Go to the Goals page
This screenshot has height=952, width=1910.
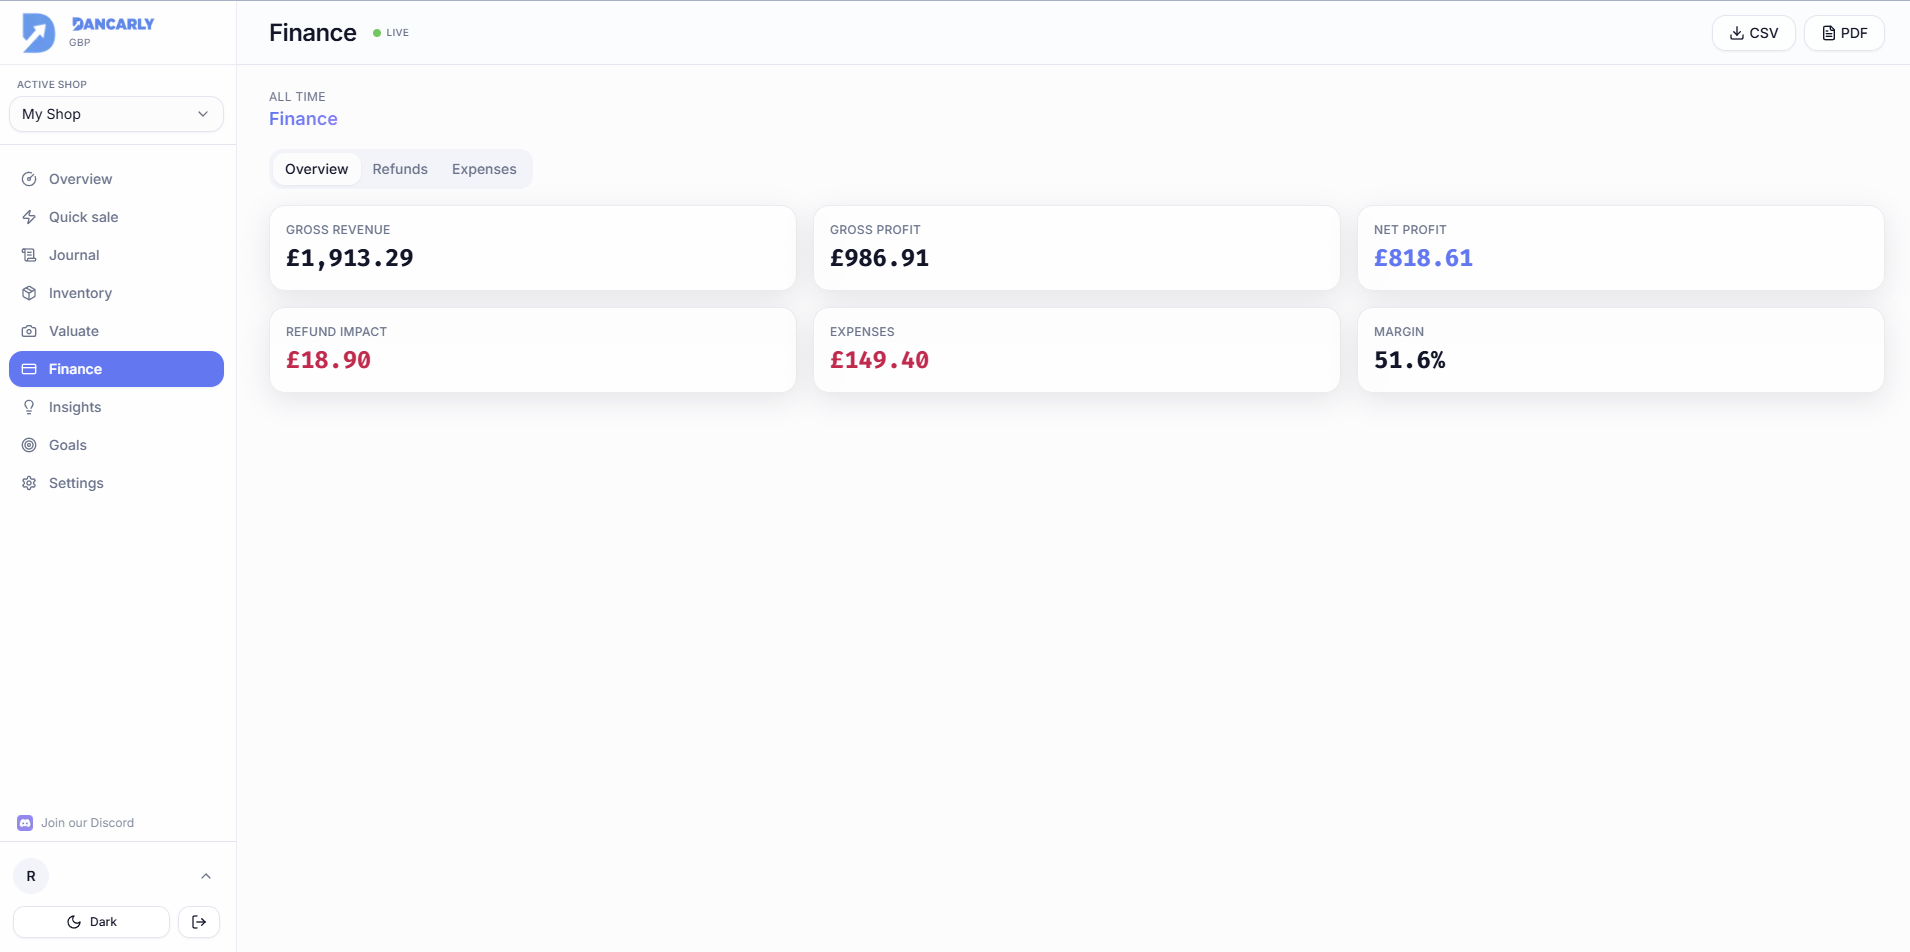click(116, 445)
